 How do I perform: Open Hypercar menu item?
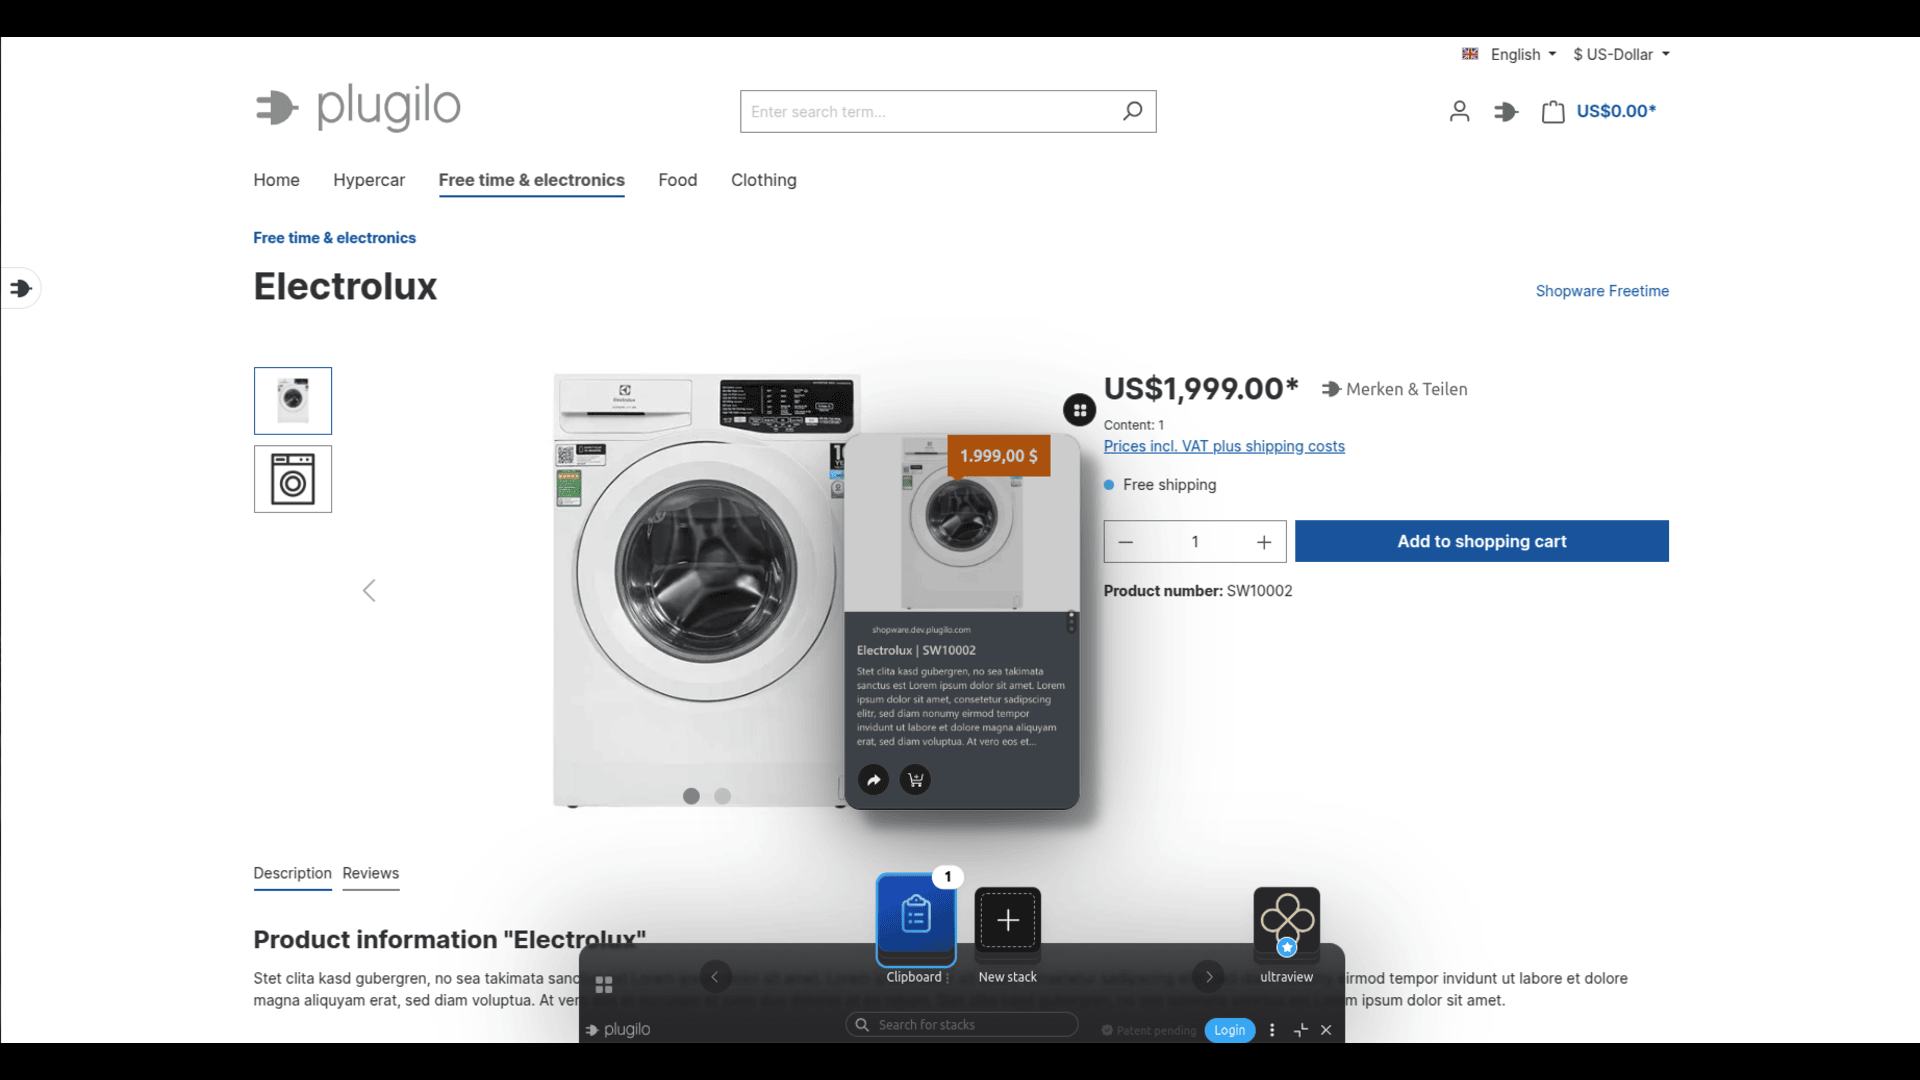pos(369,180)
